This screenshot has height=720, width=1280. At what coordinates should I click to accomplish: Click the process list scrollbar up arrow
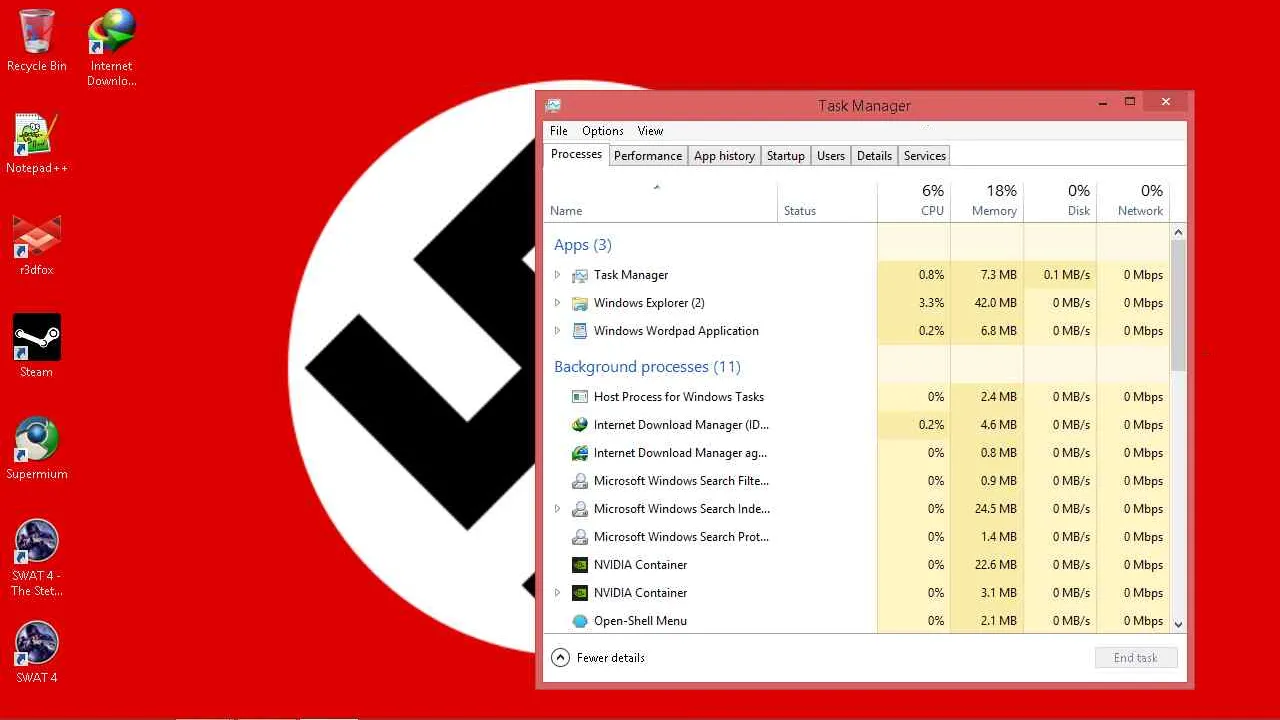tap(1178, 232)
